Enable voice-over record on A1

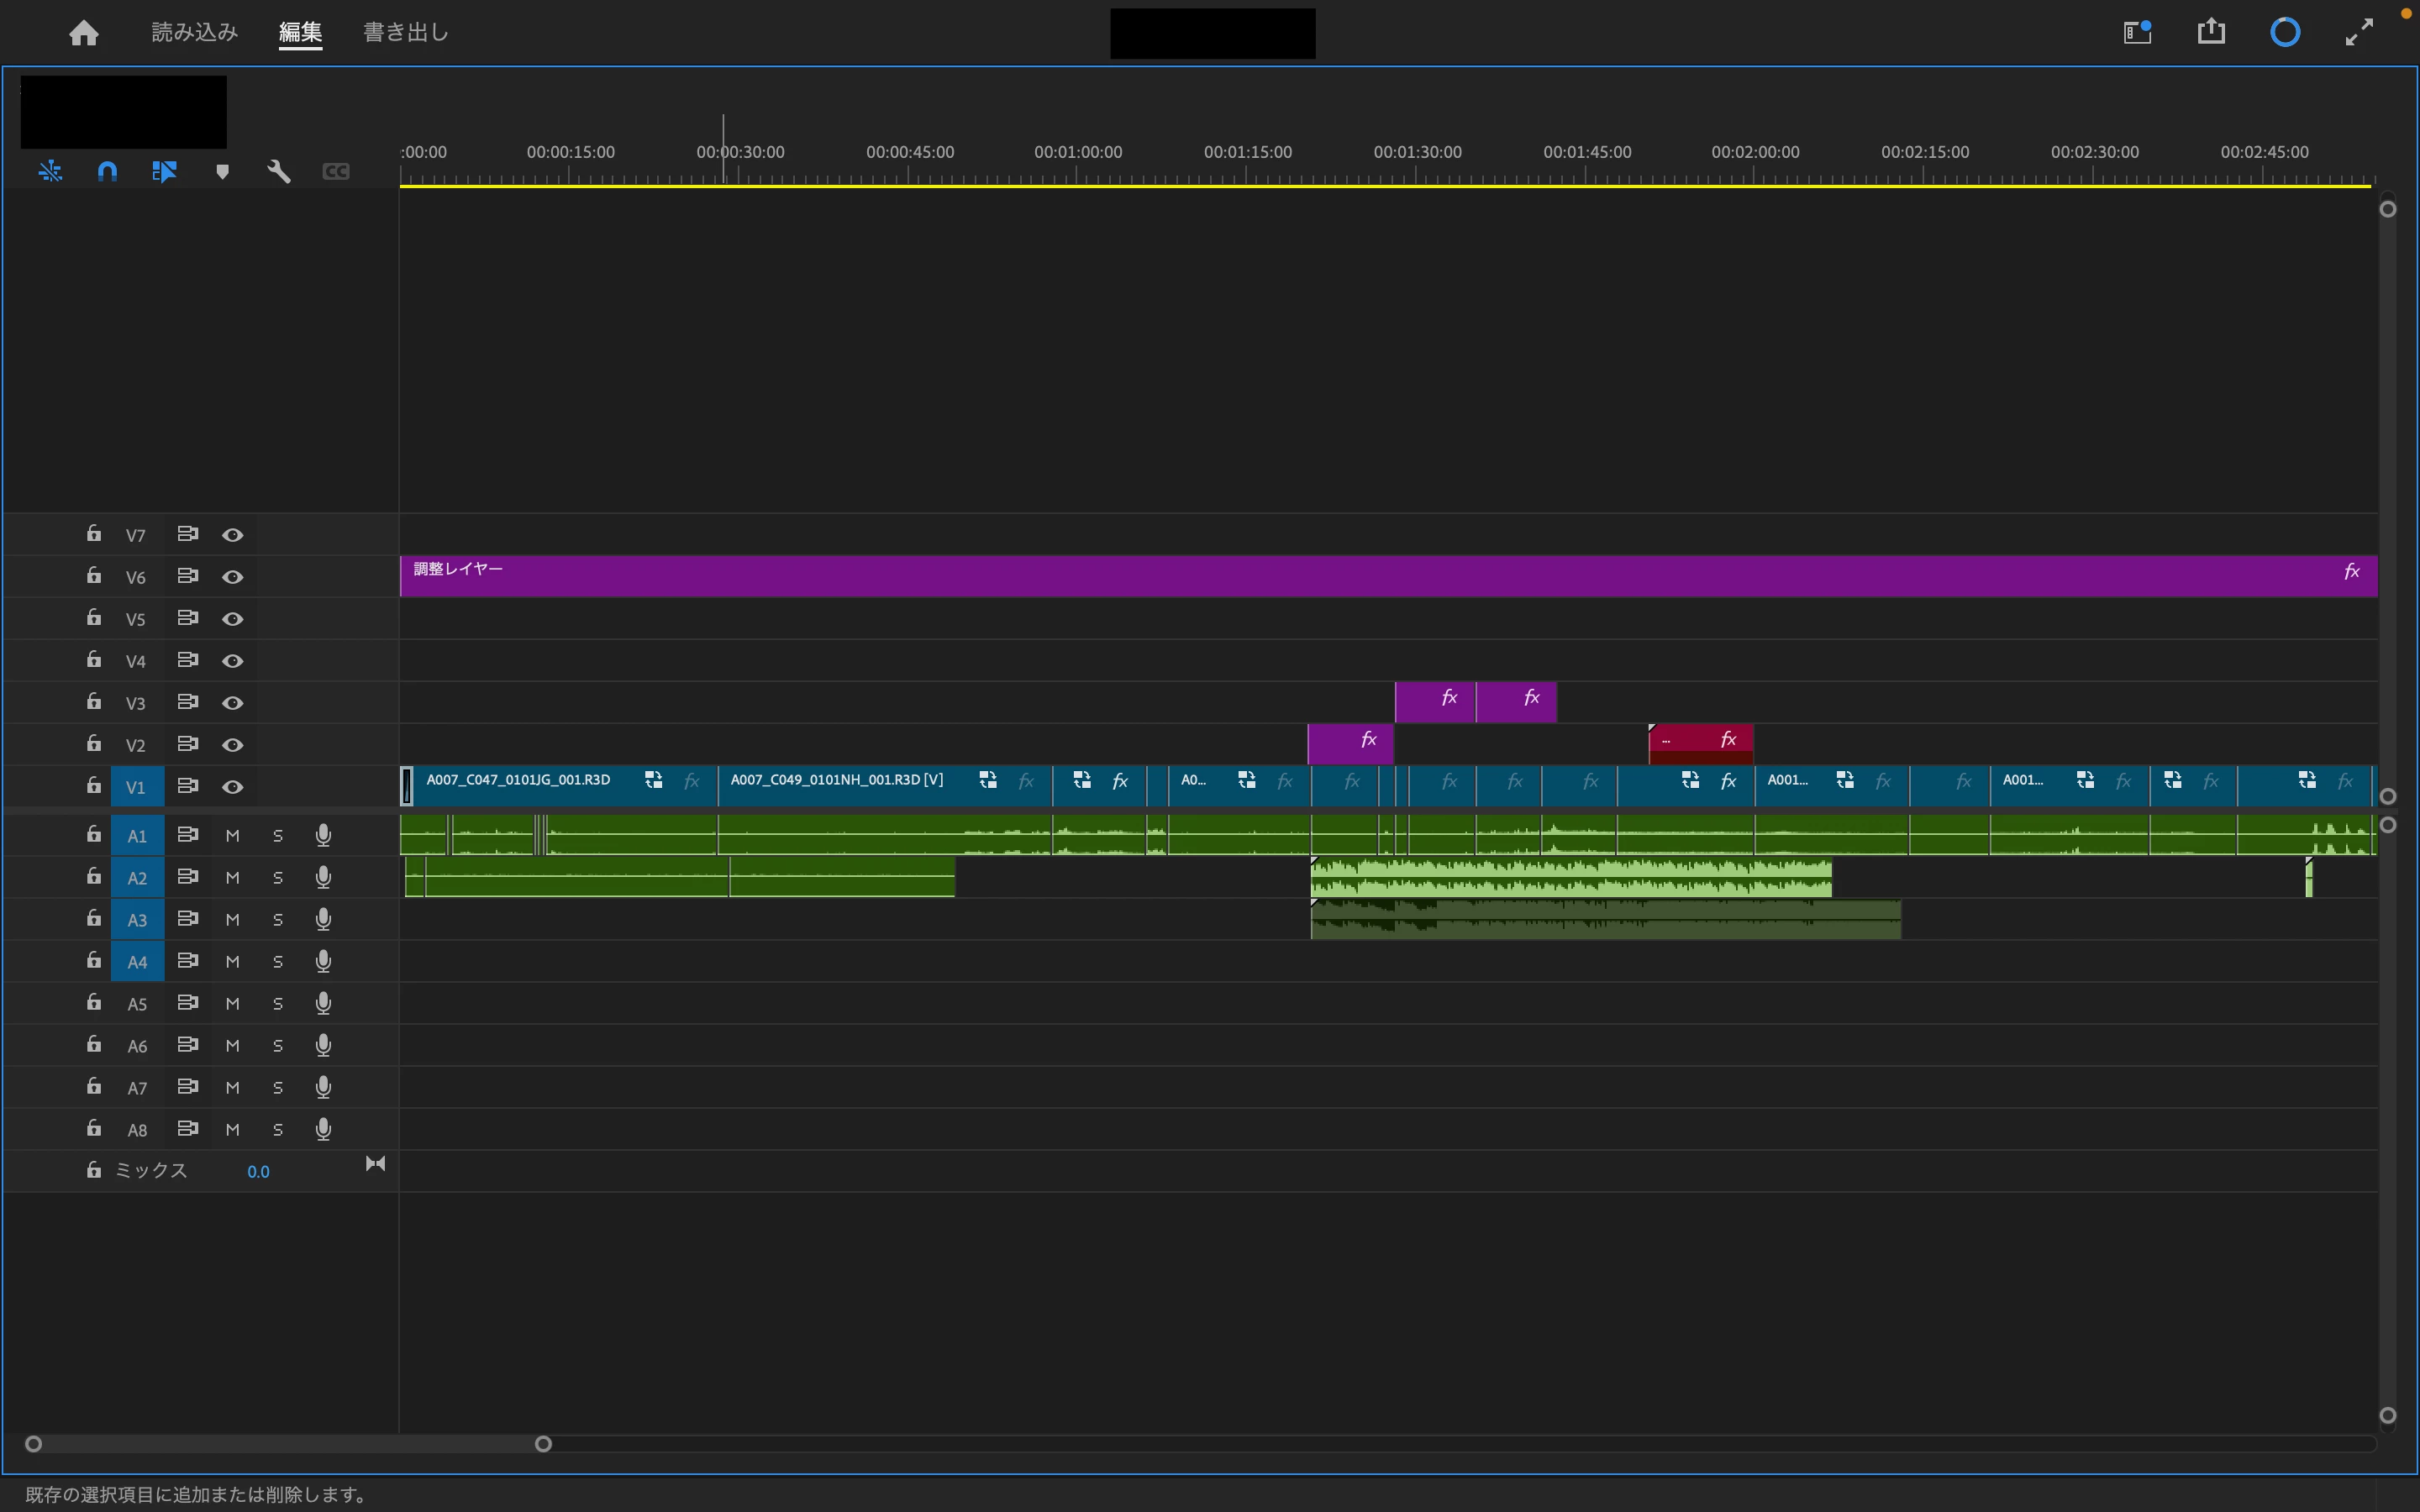pyautogui.click(x=323, y=835)
